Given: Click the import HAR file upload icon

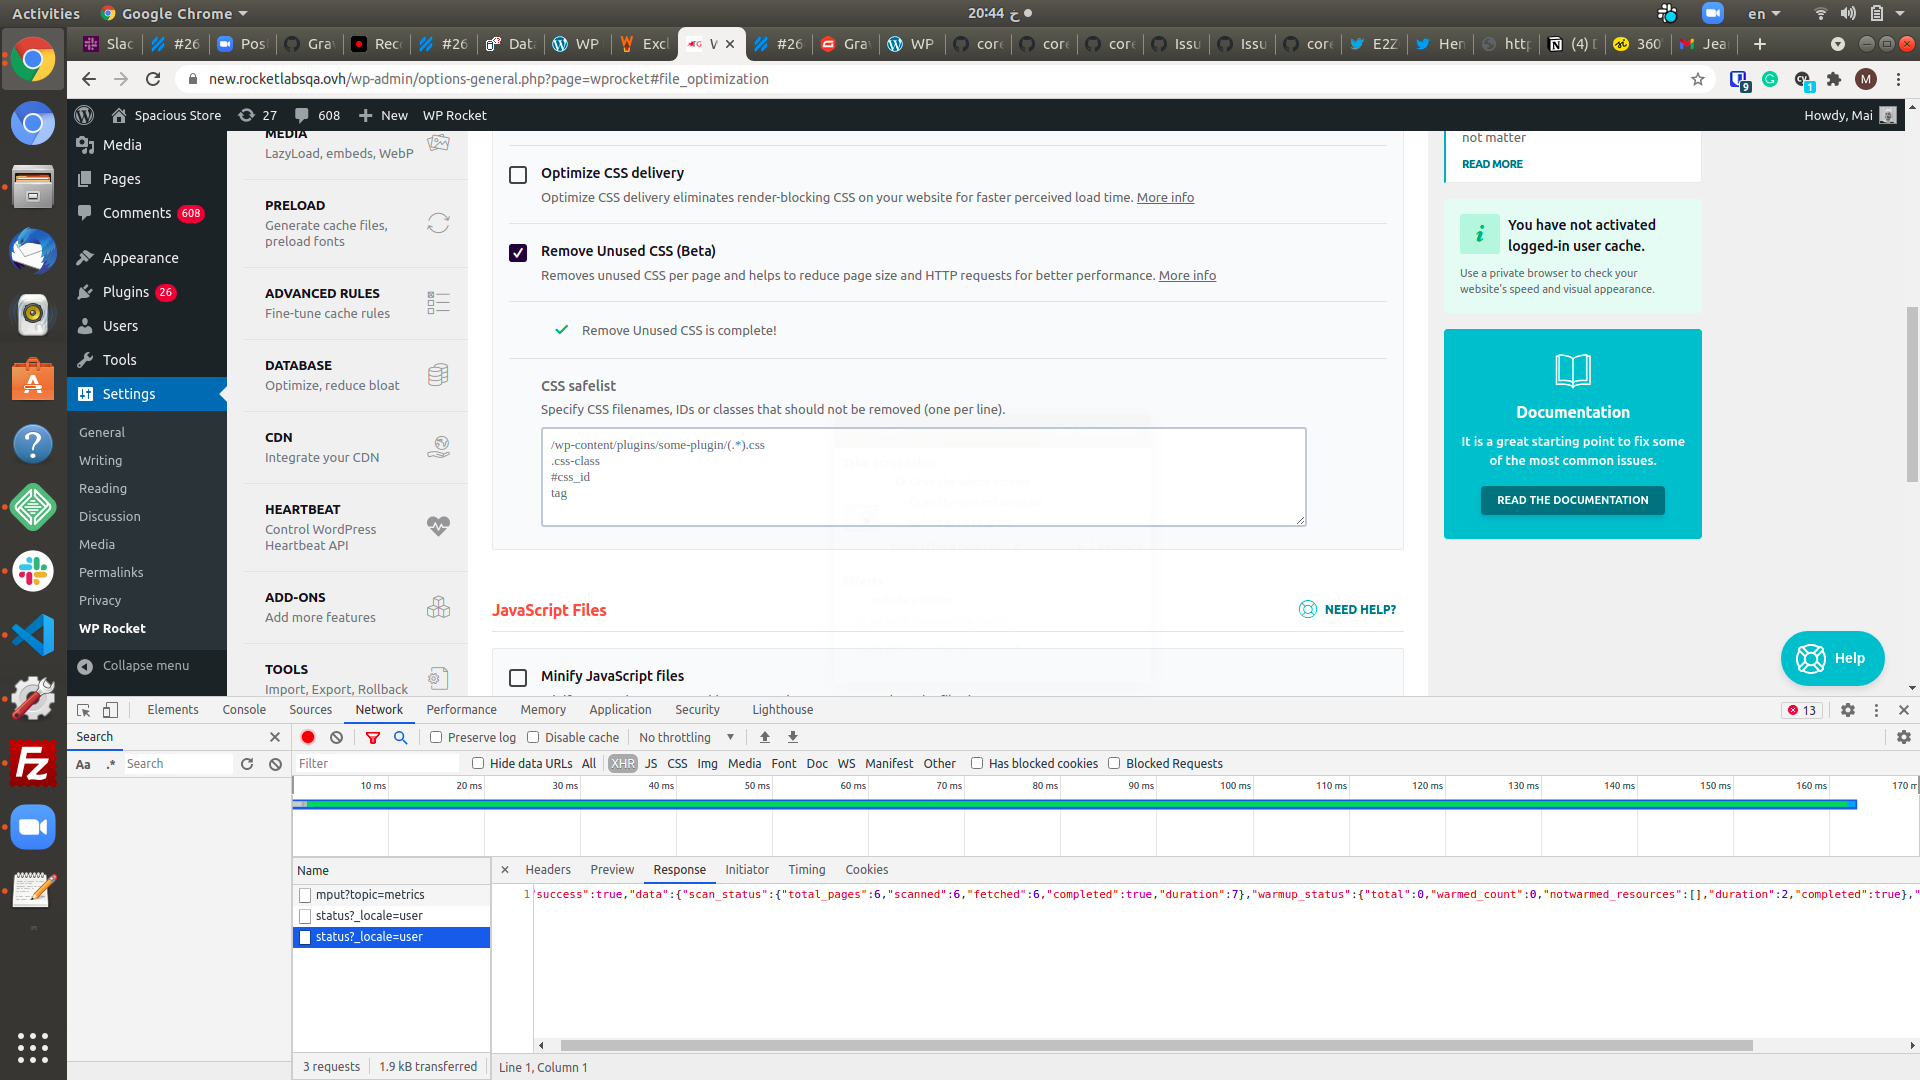Looking at the screenshot, I should (765, 737).
